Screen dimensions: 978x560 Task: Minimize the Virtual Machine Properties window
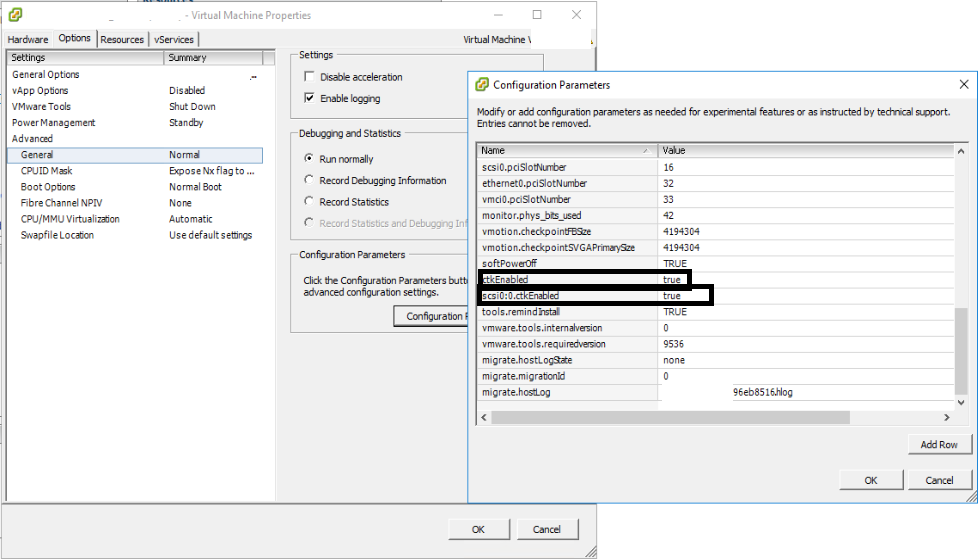pyautogui.click(x=498, y=14)
